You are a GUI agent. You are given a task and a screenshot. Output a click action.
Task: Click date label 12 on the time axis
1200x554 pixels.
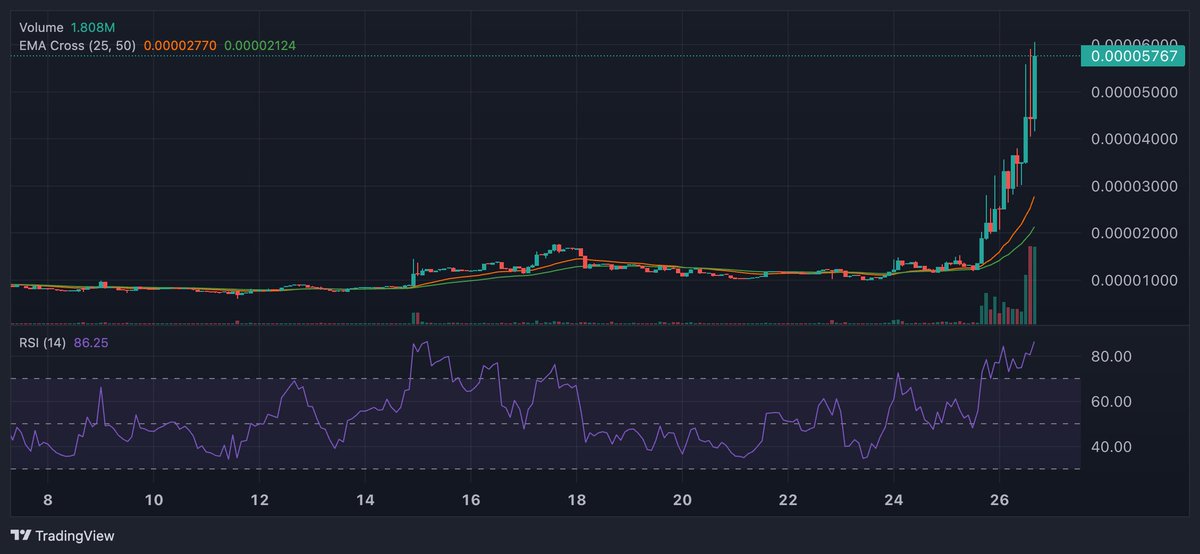[x=259, y=500]
